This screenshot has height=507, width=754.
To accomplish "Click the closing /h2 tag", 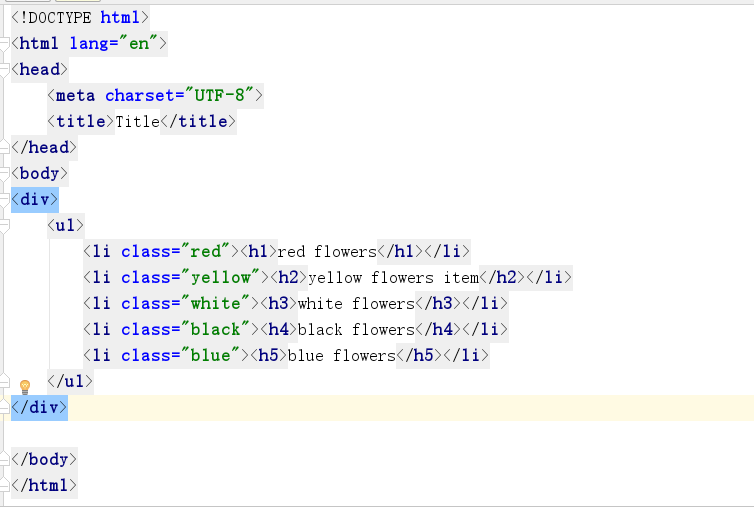I will coord(503,278).
